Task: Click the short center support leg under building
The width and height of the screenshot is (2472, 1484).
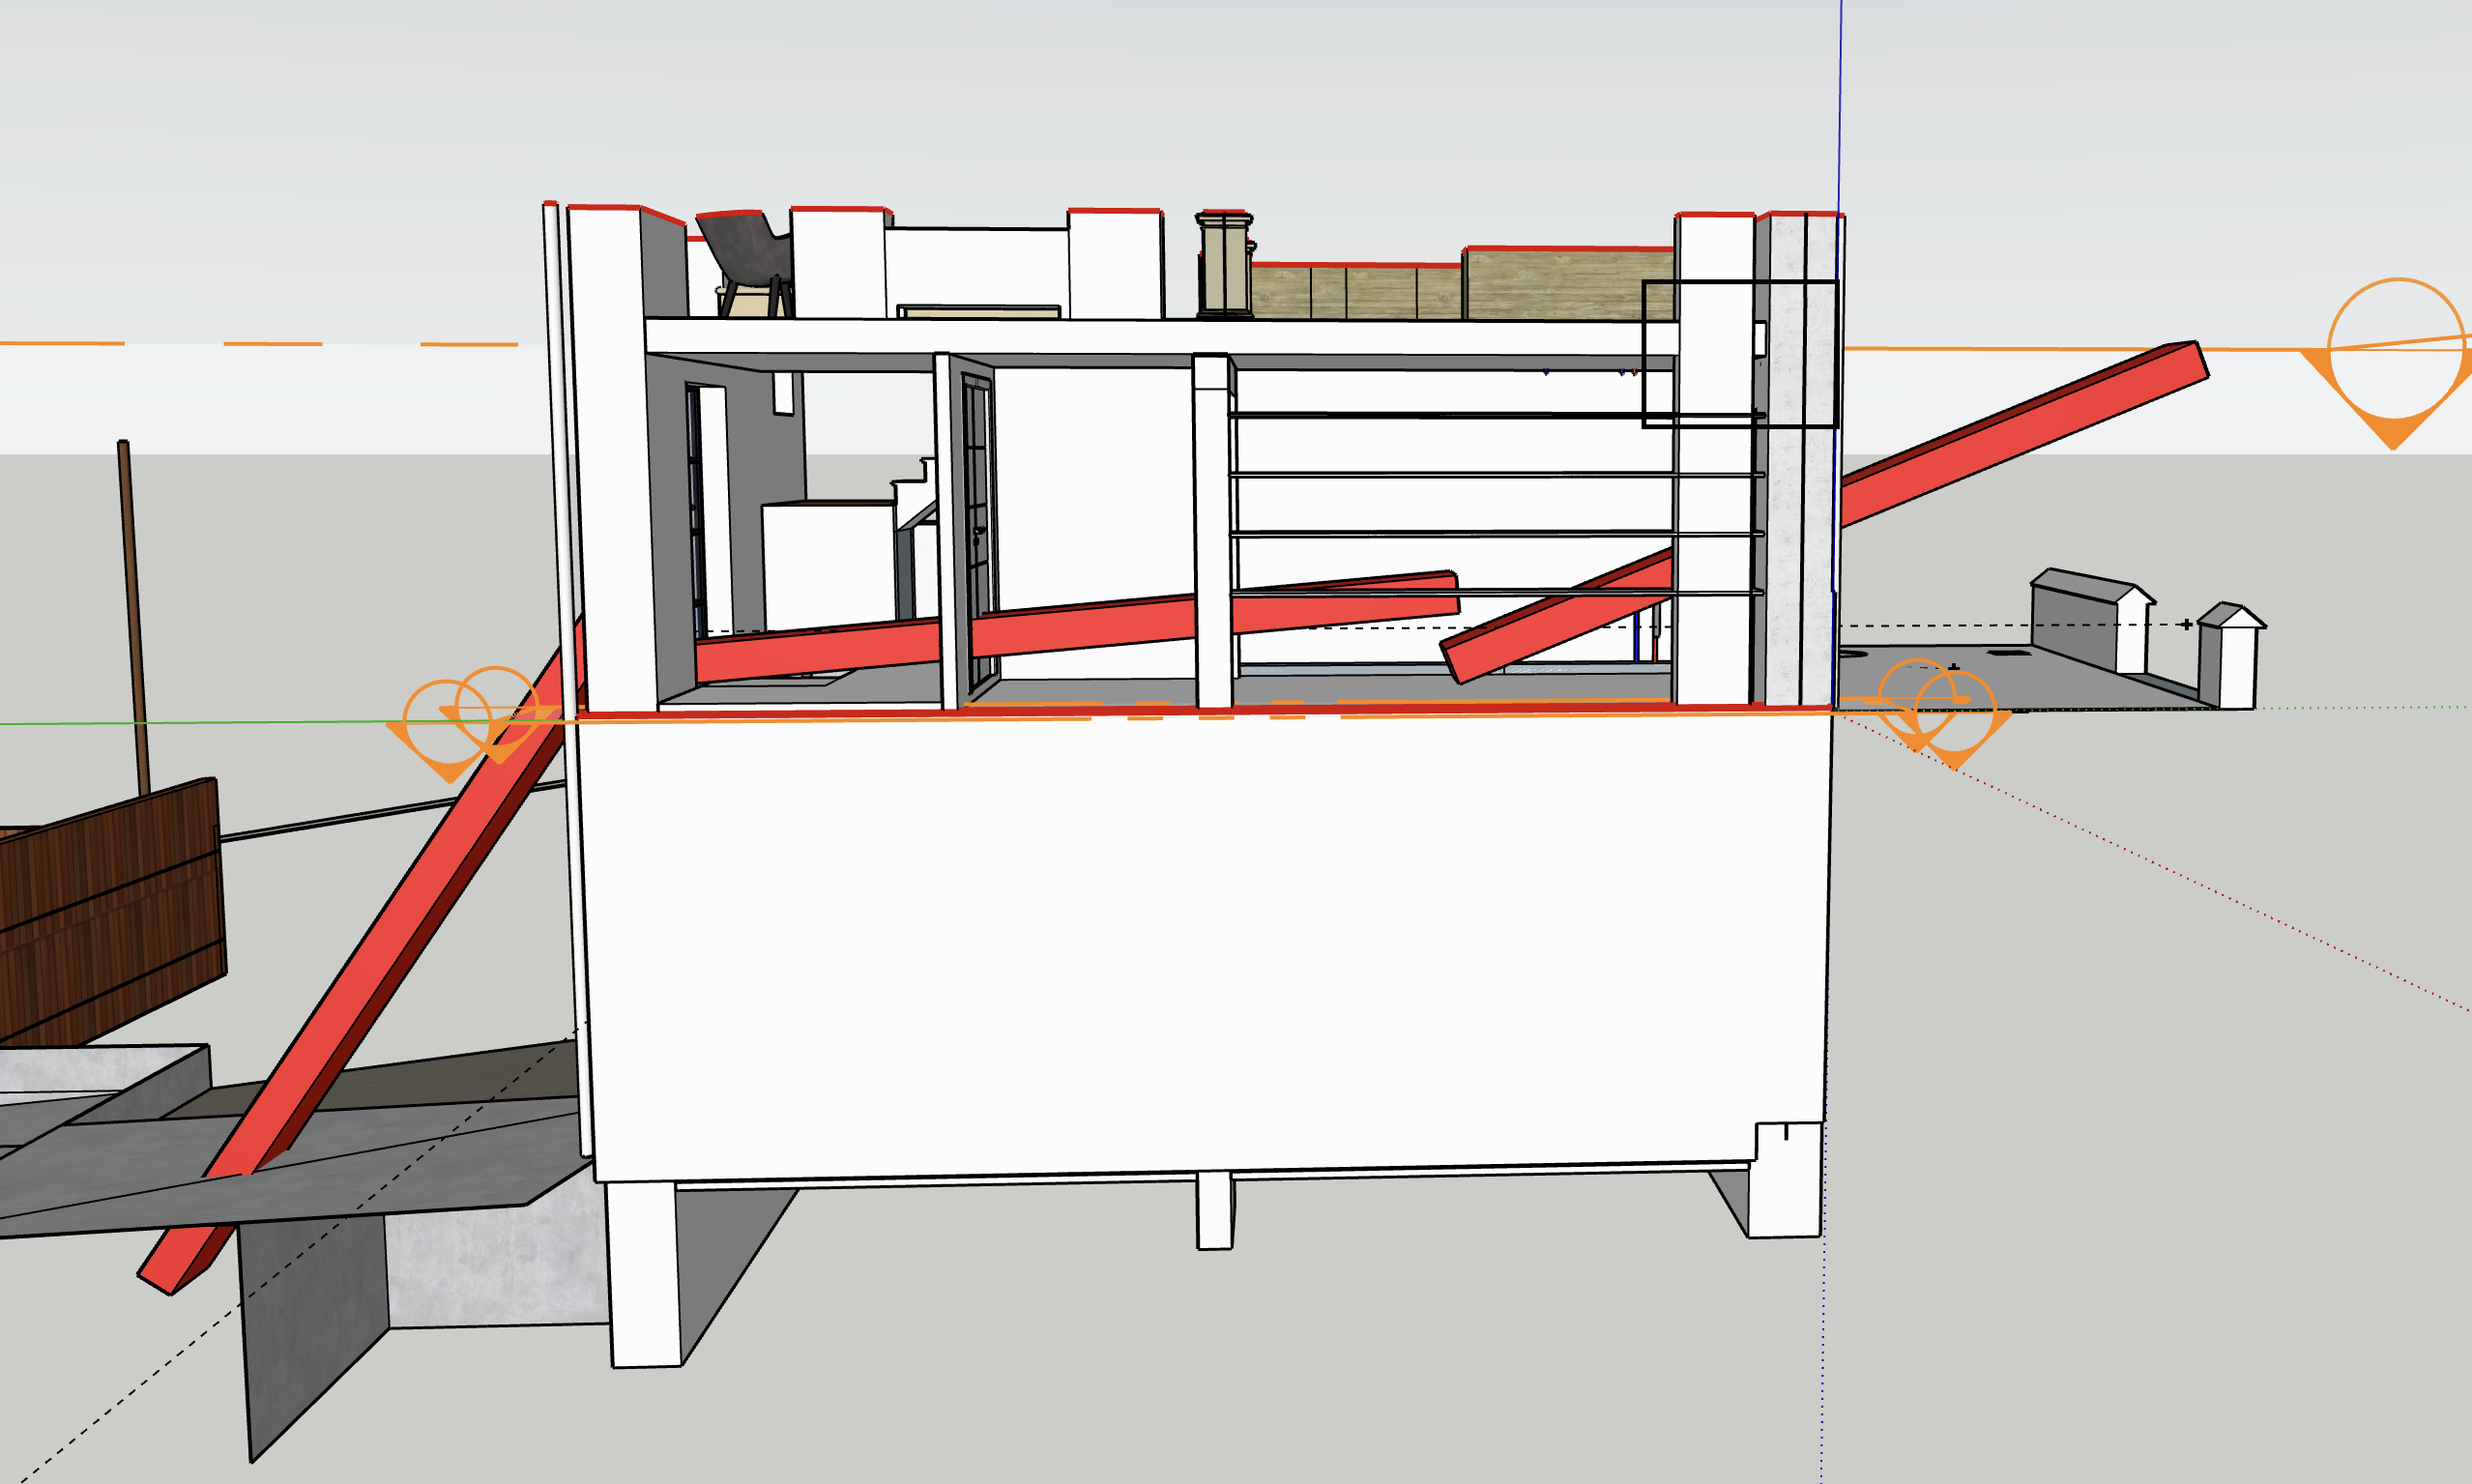Action: tap(1214, 1211)
